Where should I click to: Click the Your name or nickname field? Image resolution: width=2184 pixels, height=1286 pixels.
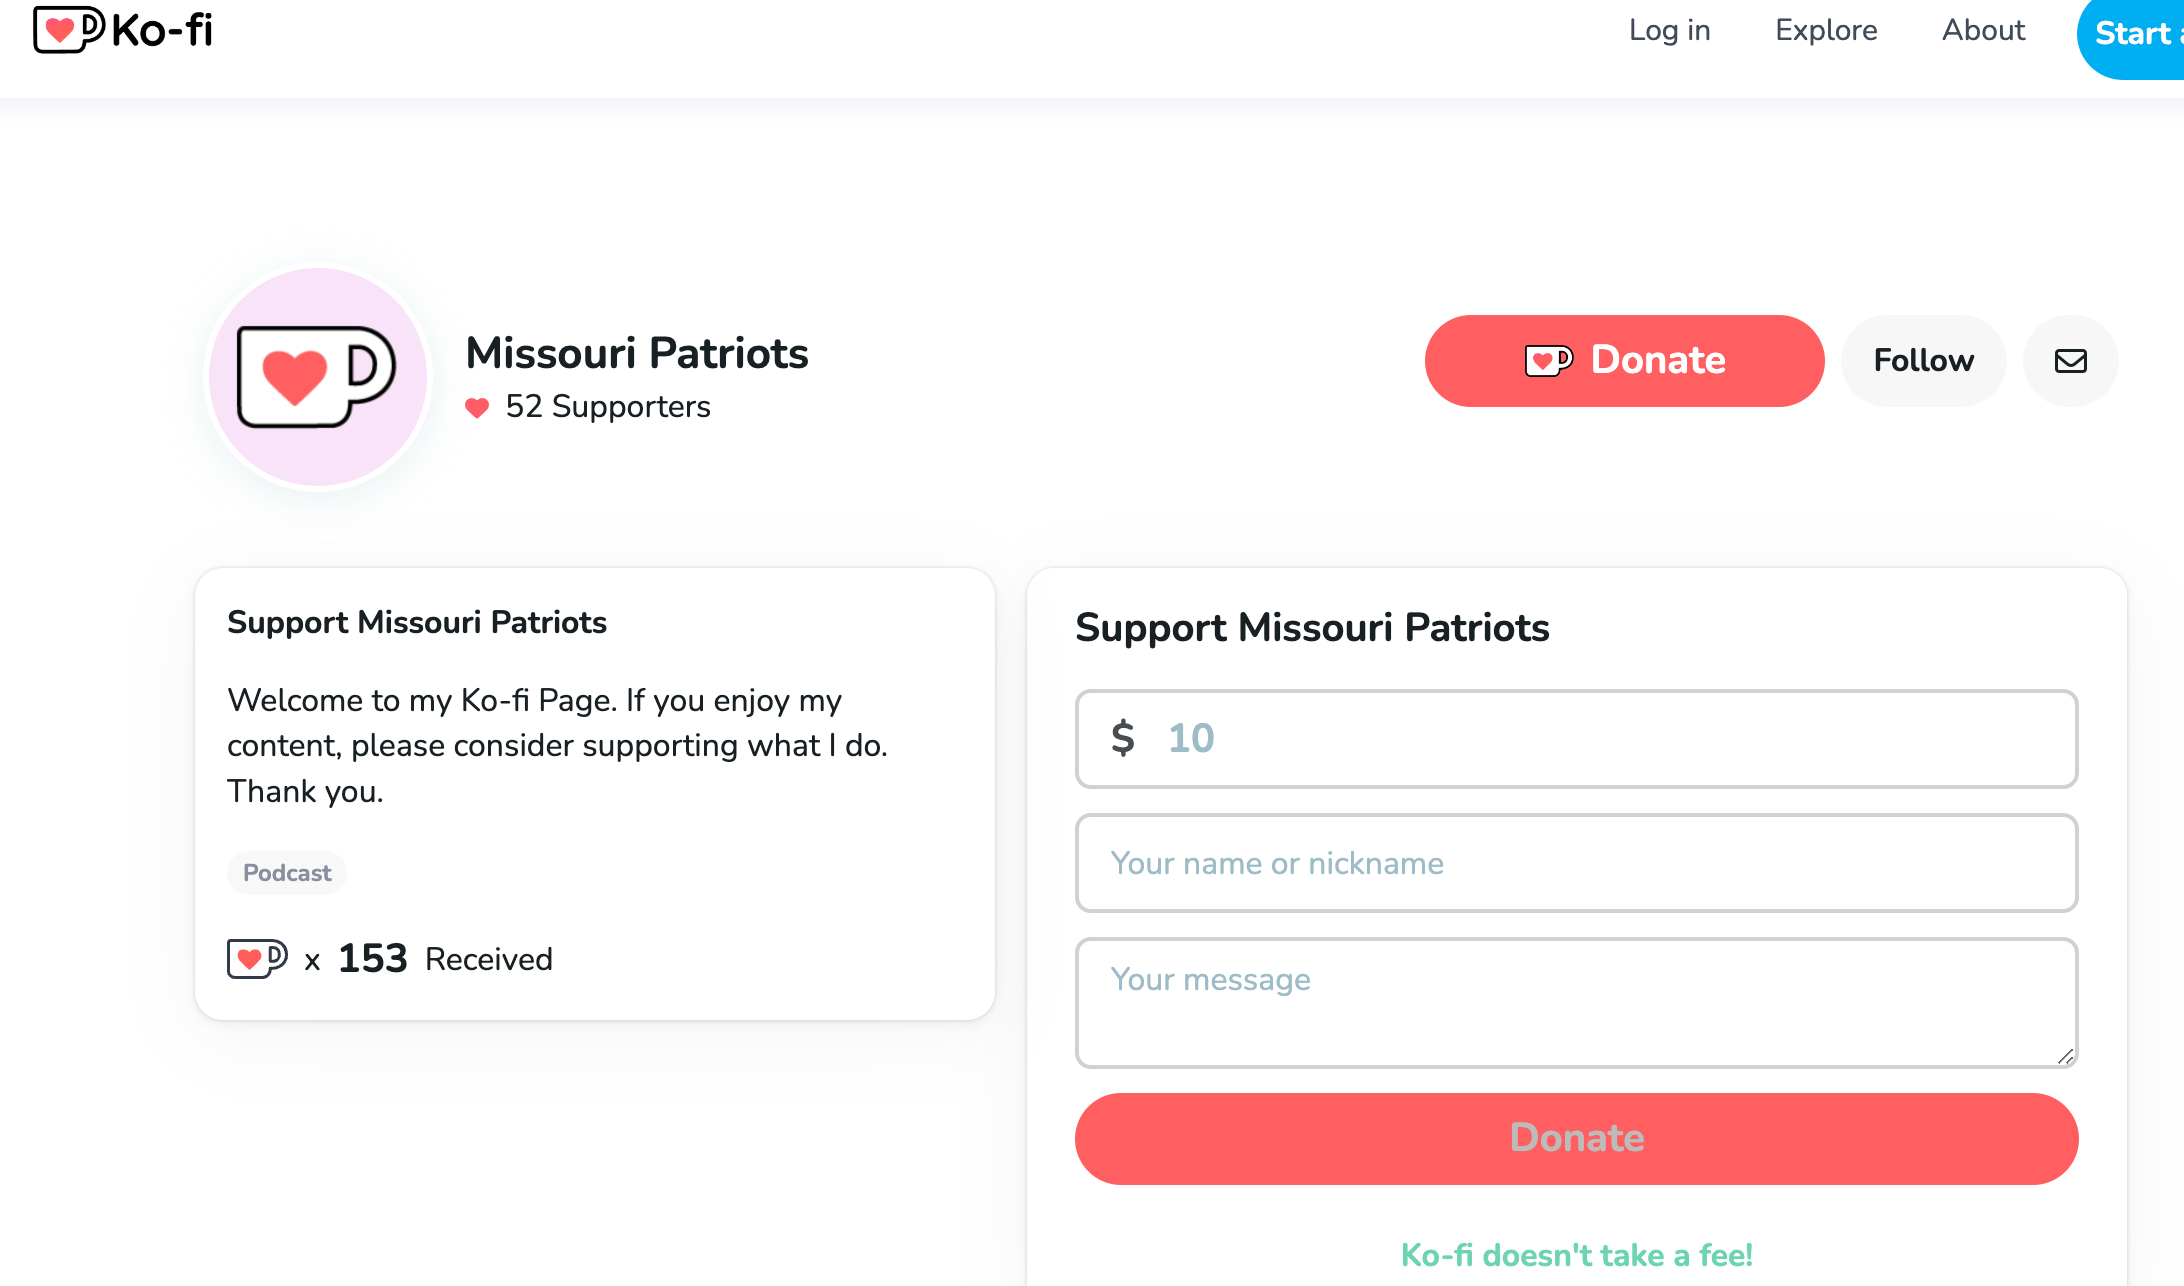point(1576,863)
